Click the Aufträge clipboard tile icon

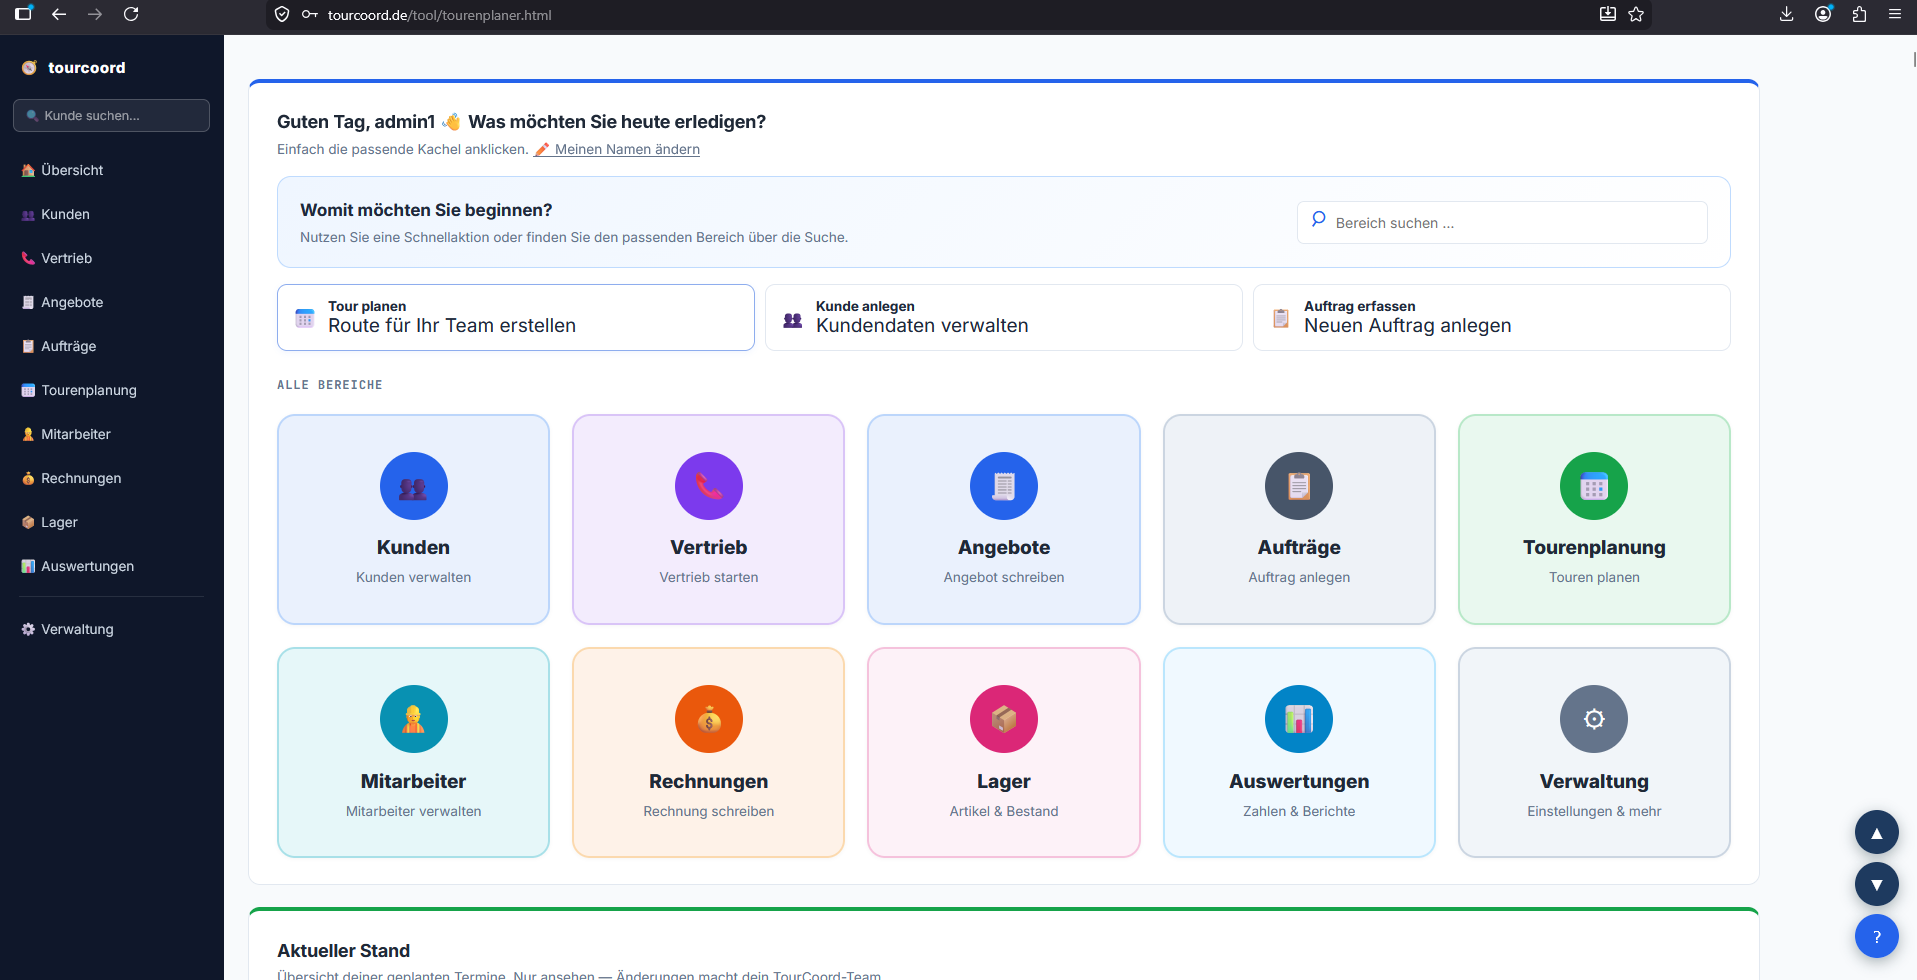[x=1299, y=486]
